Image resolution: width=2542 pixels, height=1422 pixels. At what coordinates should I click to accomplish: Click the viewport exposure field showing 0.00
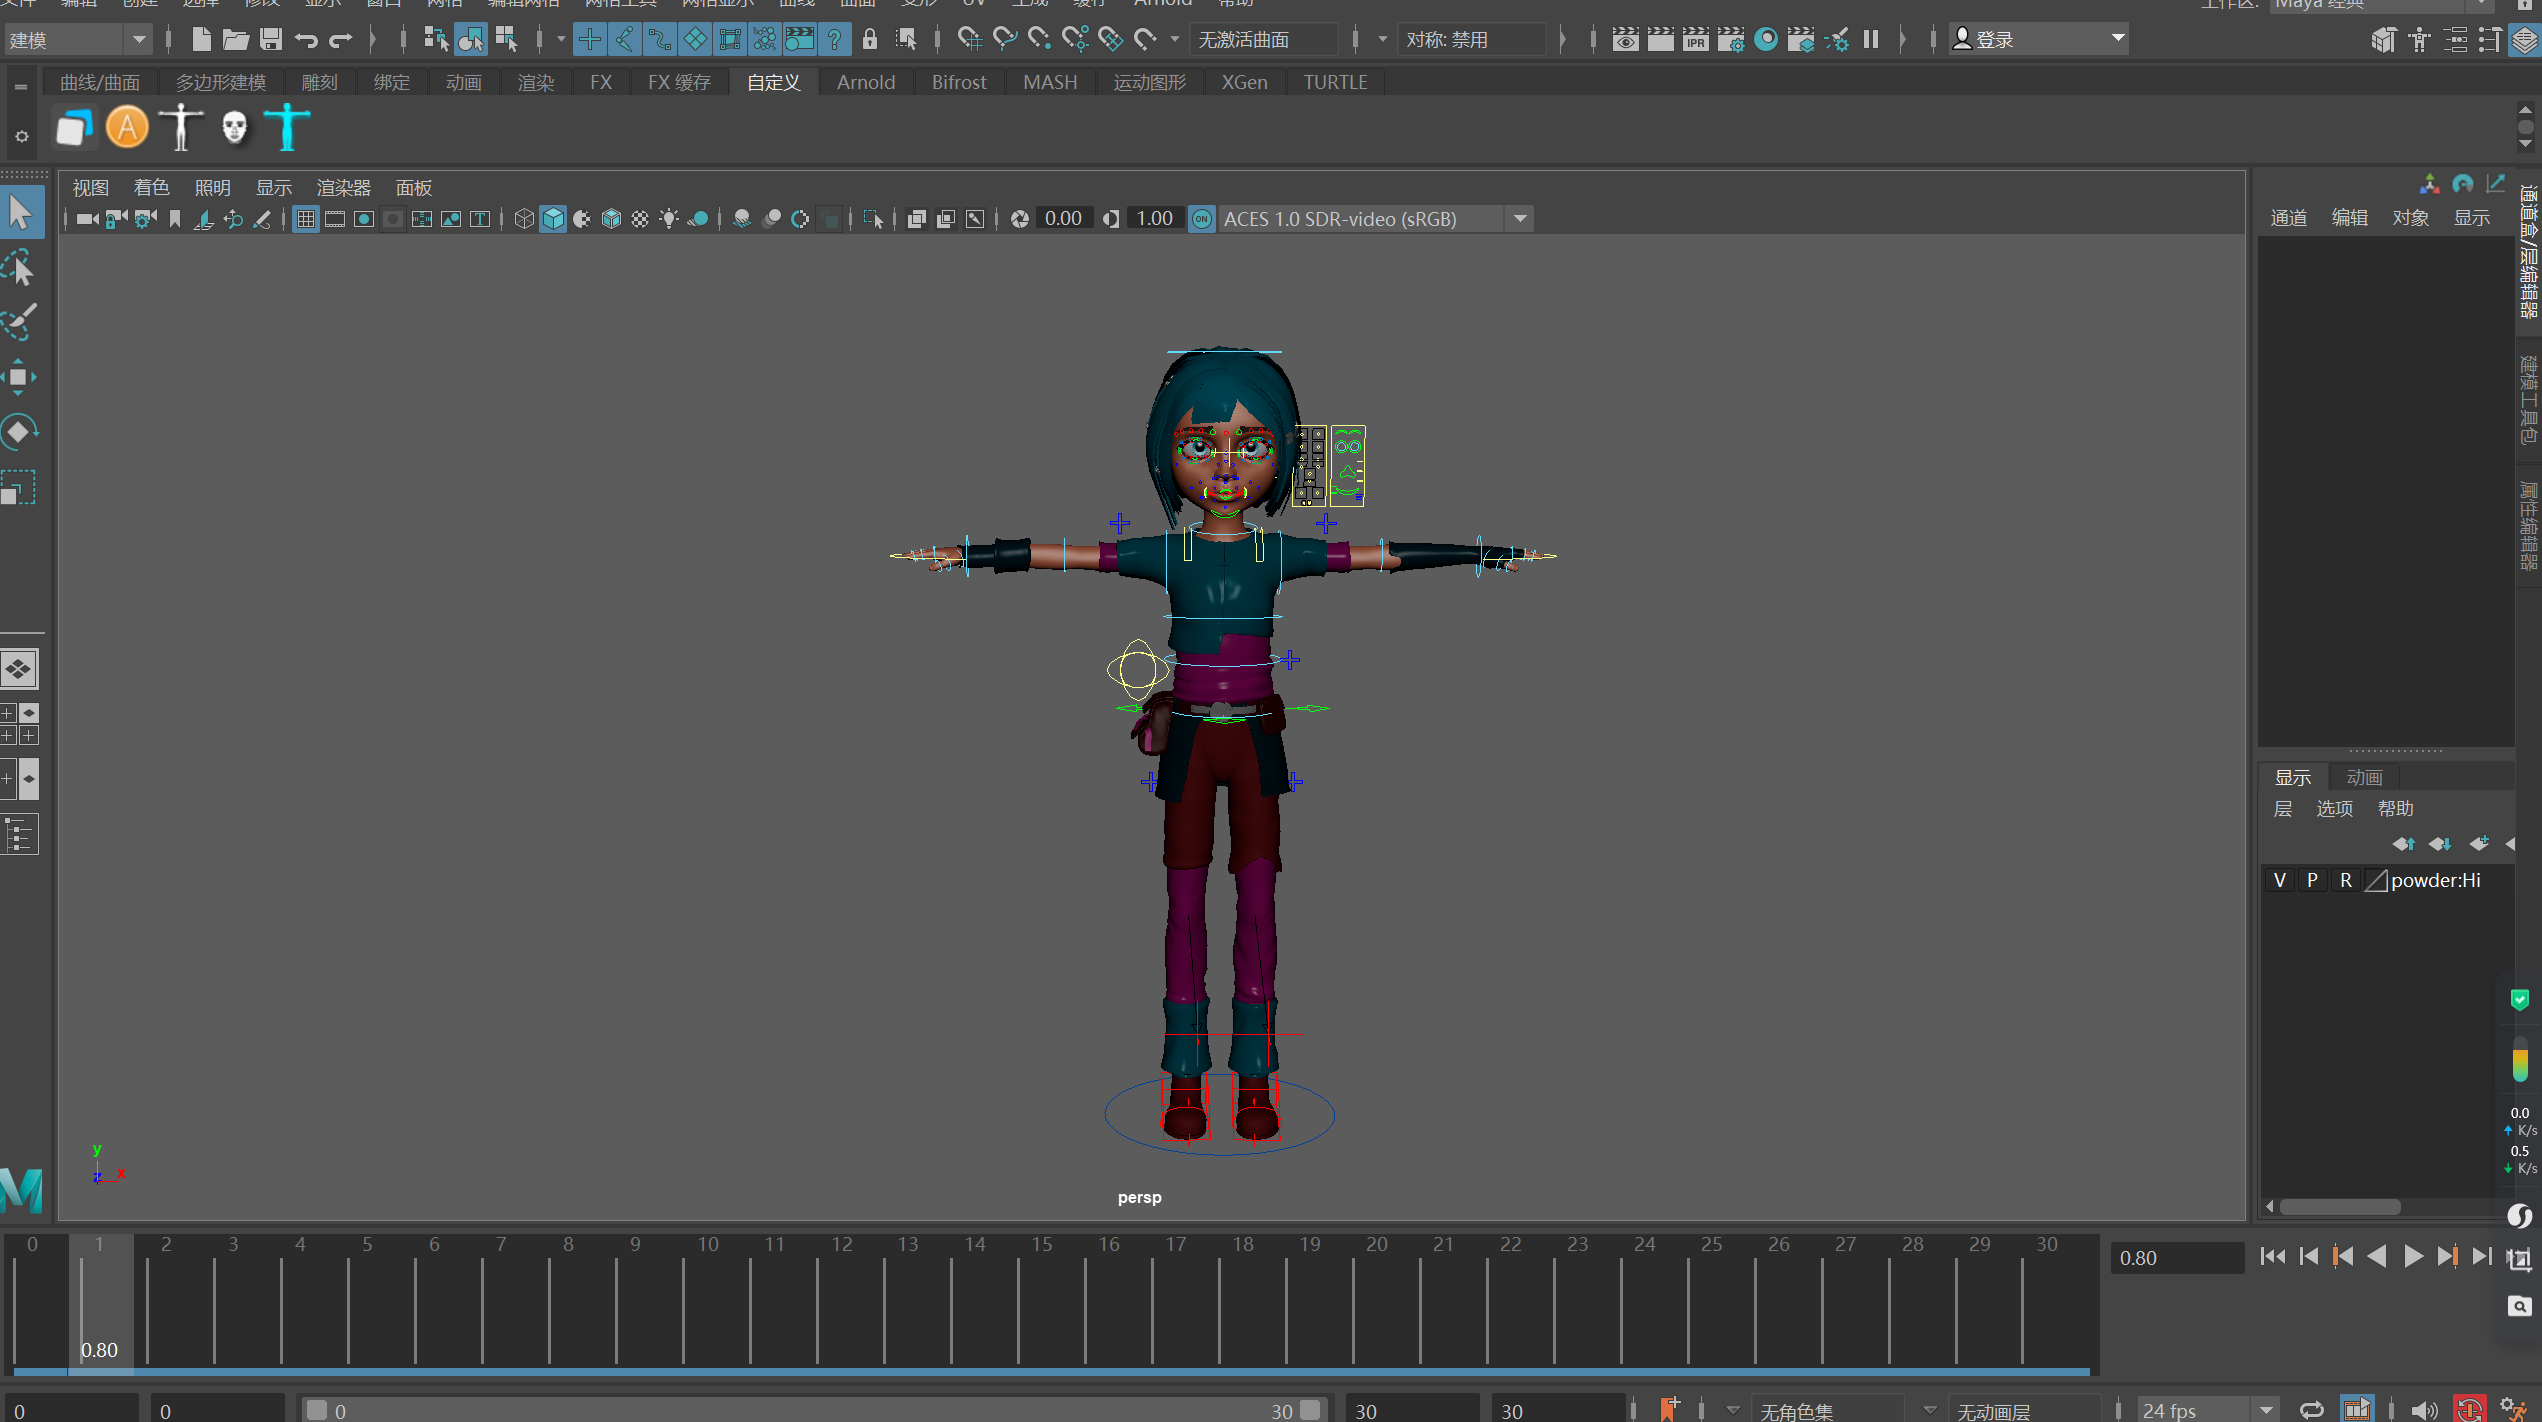pos(1063,219)
